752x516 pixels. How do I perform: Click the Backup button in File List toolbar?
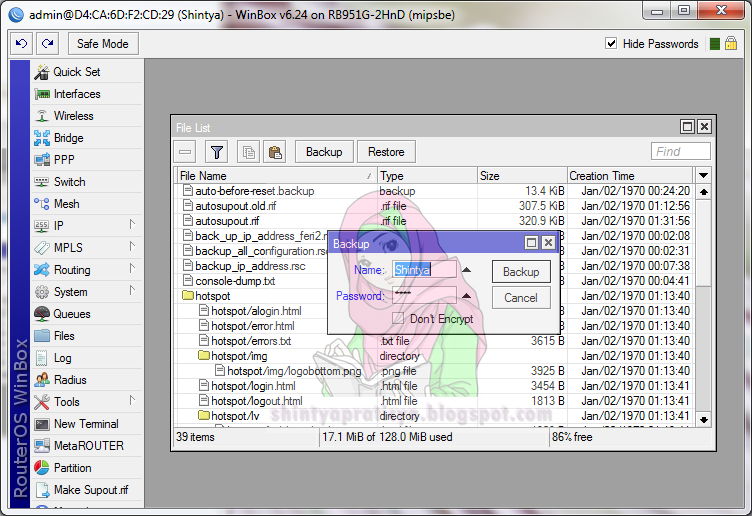point(324,152)
